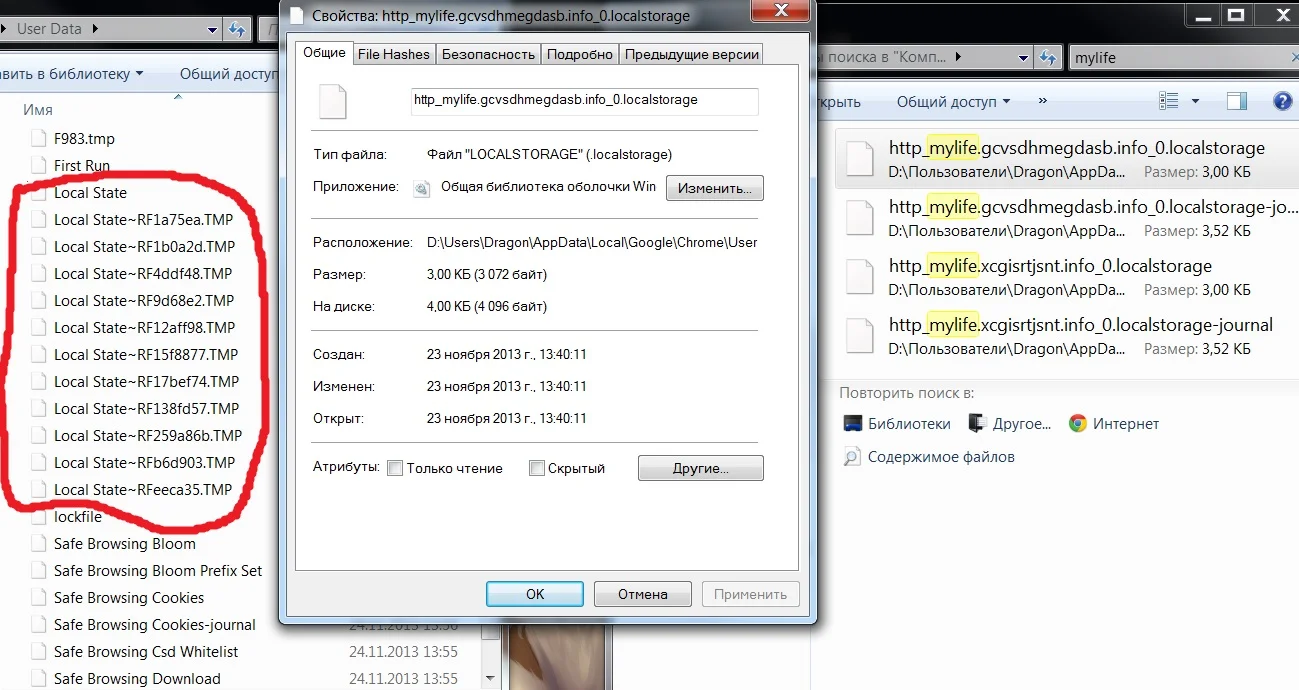
Task: Open the Help icon
Action: (1282, 101)
